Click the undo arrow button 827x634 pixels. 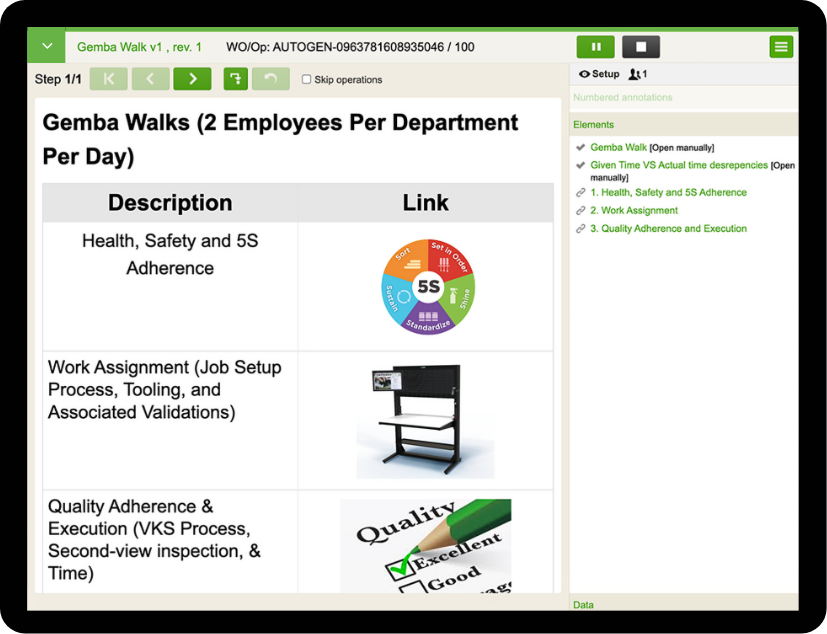[x=270, y=79]
